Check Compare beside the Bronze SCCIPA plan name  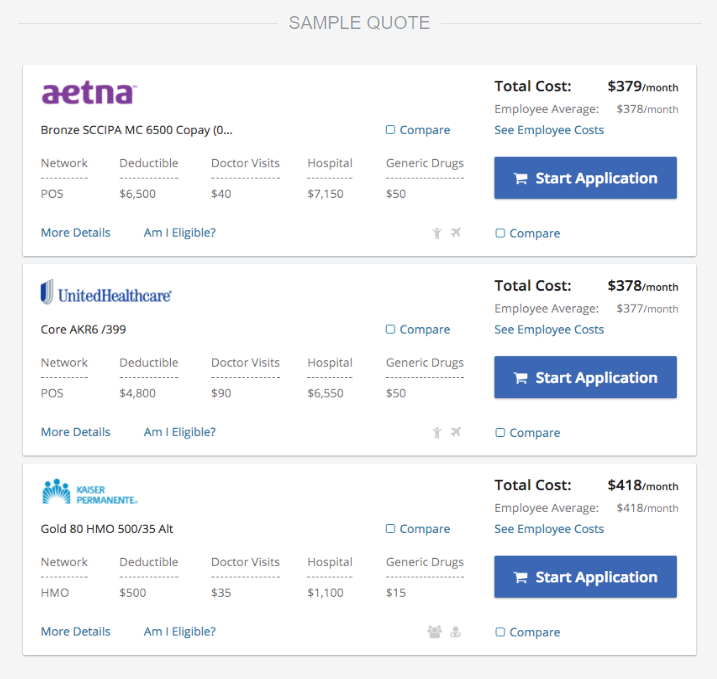[391, 130]
